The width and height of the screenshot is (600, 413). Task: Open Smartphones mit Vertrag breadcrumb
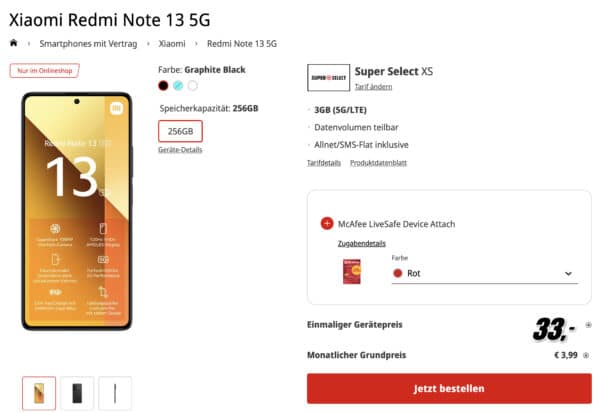(88, 44)
